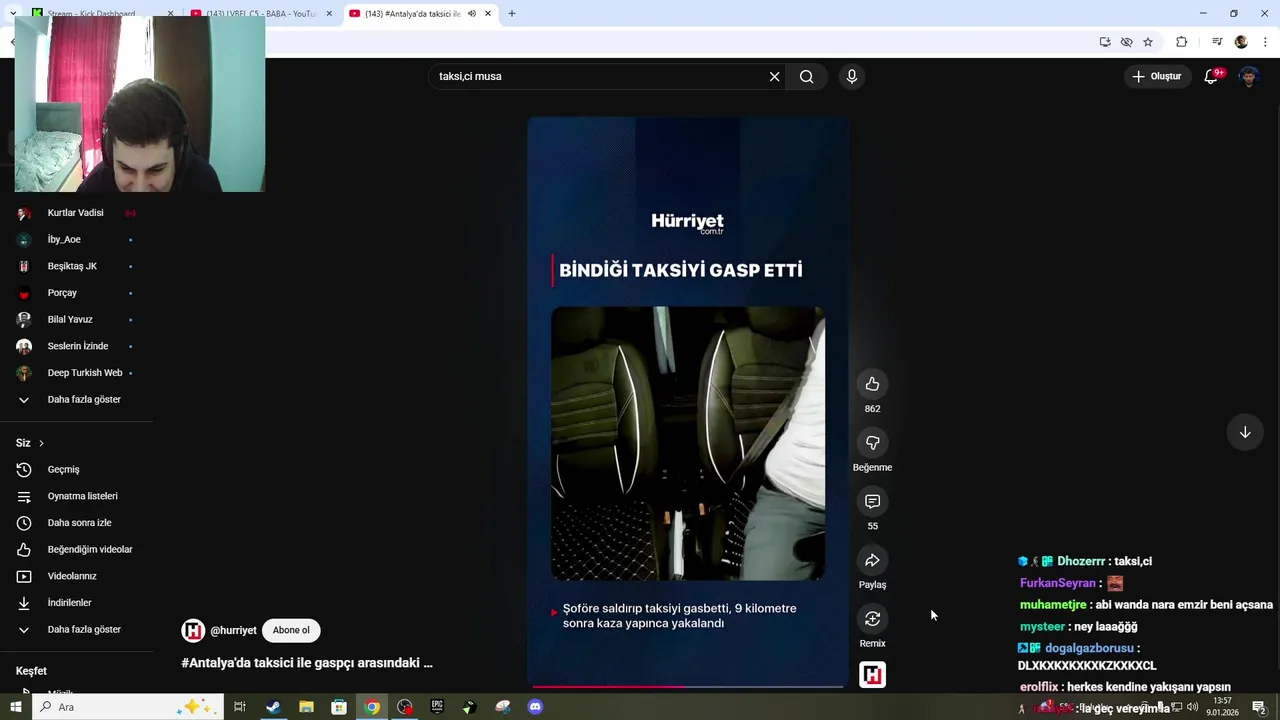The height and width of the screenshot is (720, 1280).
Task: Open comments showing 55
Action: 872,501
